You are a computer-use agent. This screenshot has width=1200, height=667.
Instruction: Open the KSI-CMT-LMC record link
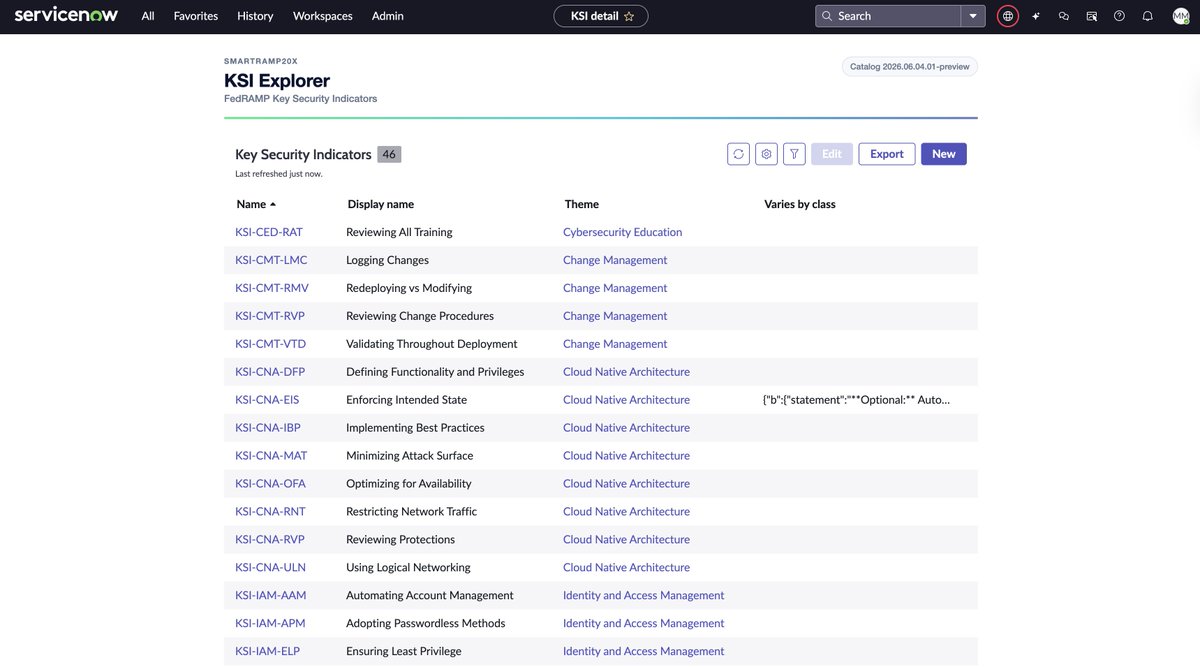(x=271, y=260)
